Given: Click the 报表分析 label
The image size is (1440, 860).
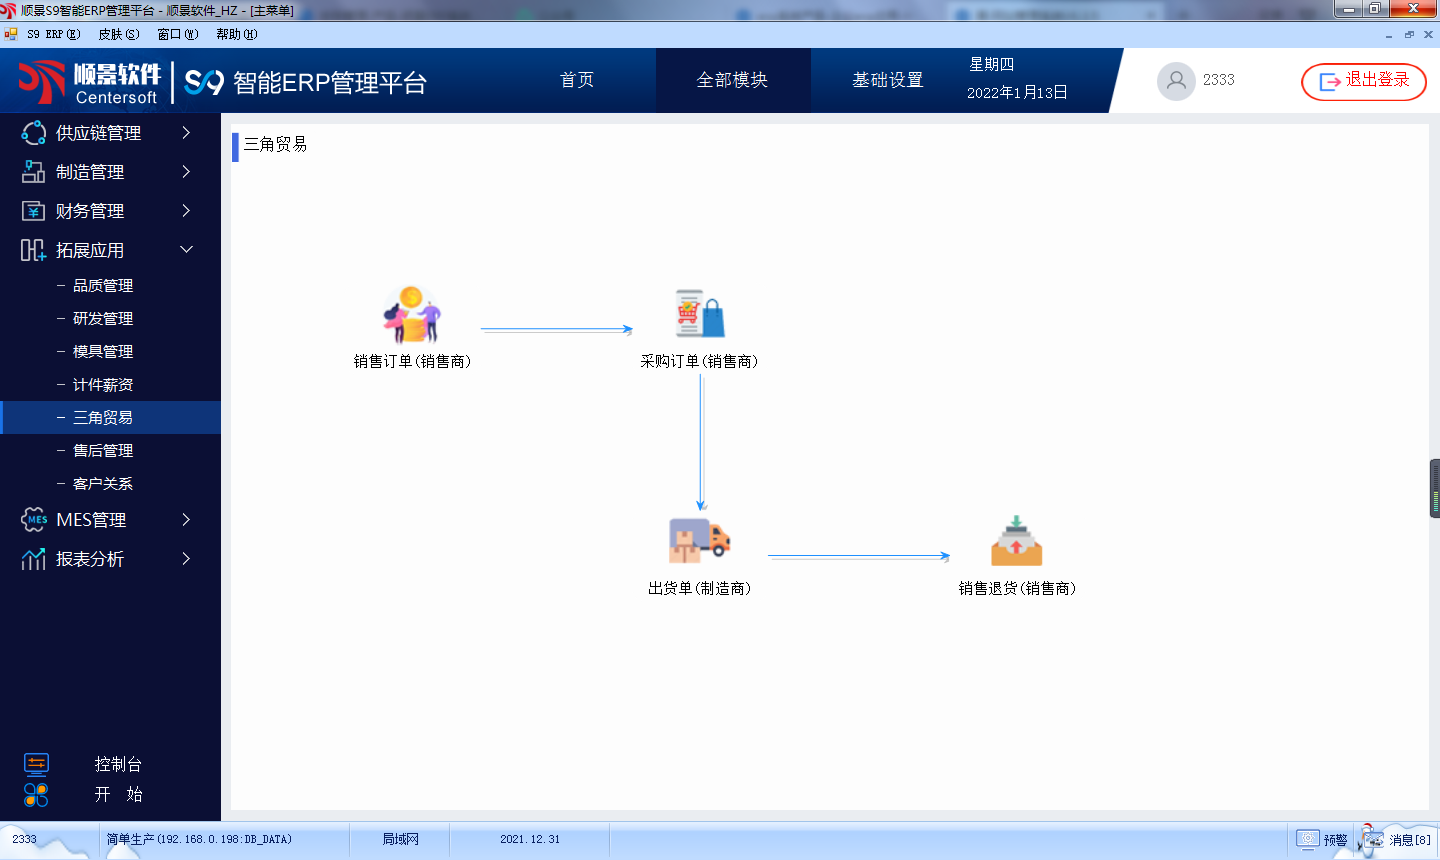Looking at the screenshot, I should pos(90,559).
